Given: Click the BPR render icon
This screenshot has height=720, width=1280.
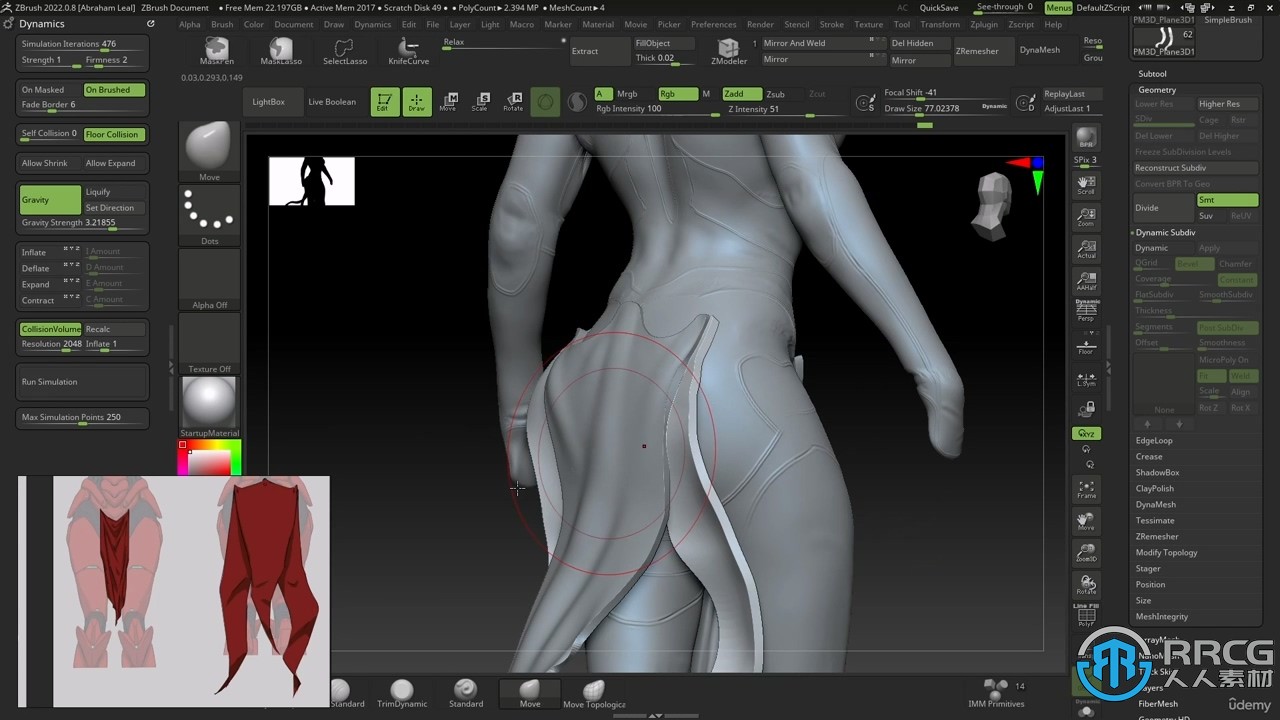Looking at the screenshot, I should tap(1086, 138).
